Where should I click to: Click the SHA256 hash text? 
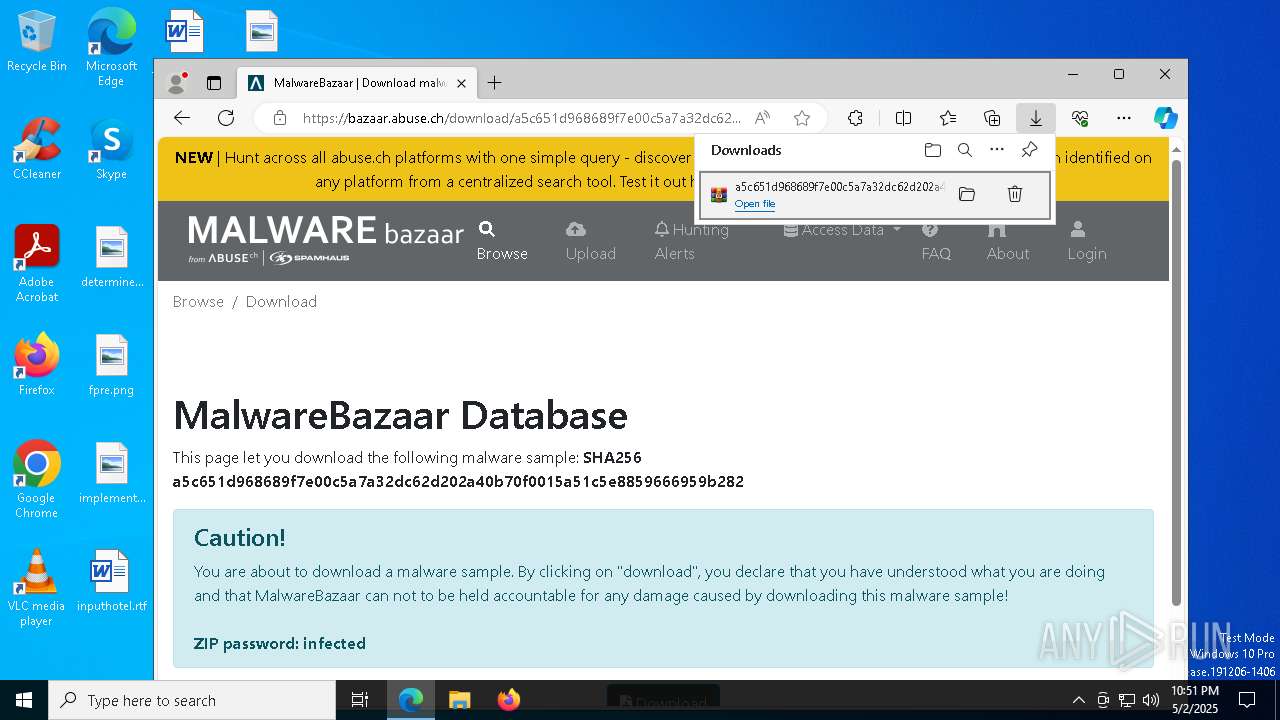point(458,482)
